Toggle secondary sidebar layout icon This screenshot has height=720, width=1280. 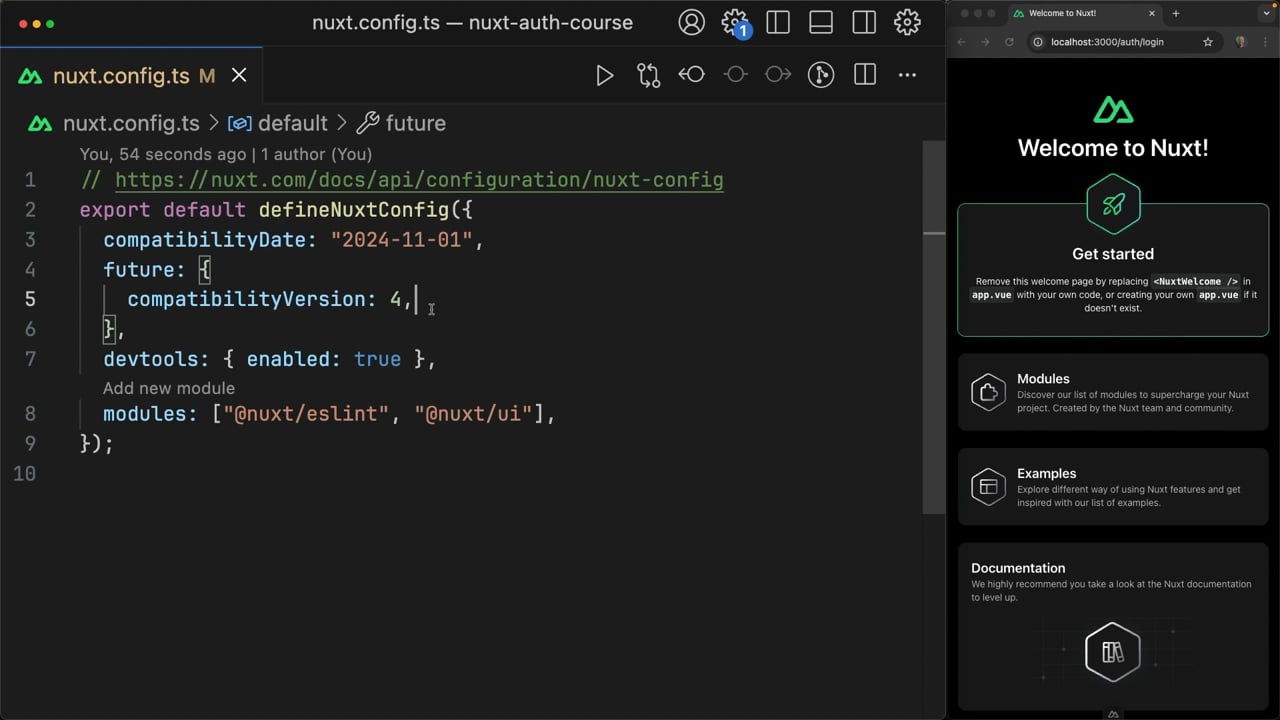coord(864,22)
